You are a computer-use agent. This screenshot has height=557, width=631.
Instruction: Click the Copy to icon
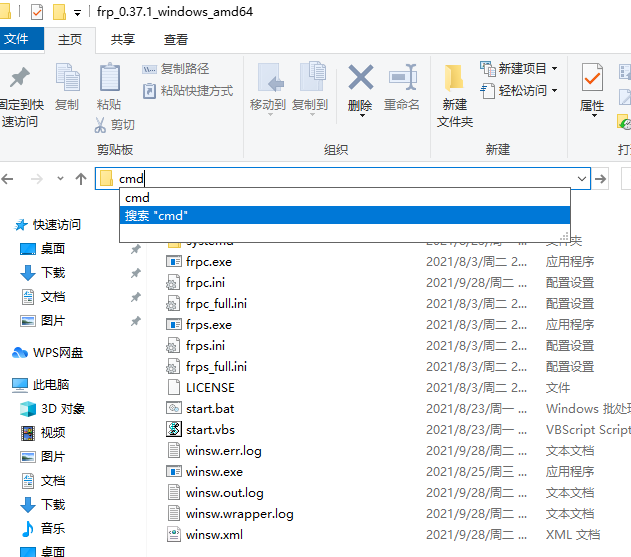[x=311, y=76]
